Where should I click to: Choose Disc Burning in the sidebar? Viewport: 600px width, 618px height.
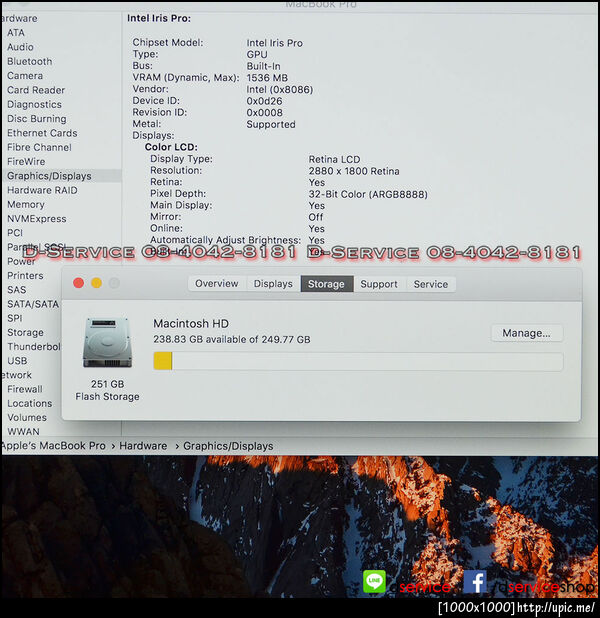point(37,119)
